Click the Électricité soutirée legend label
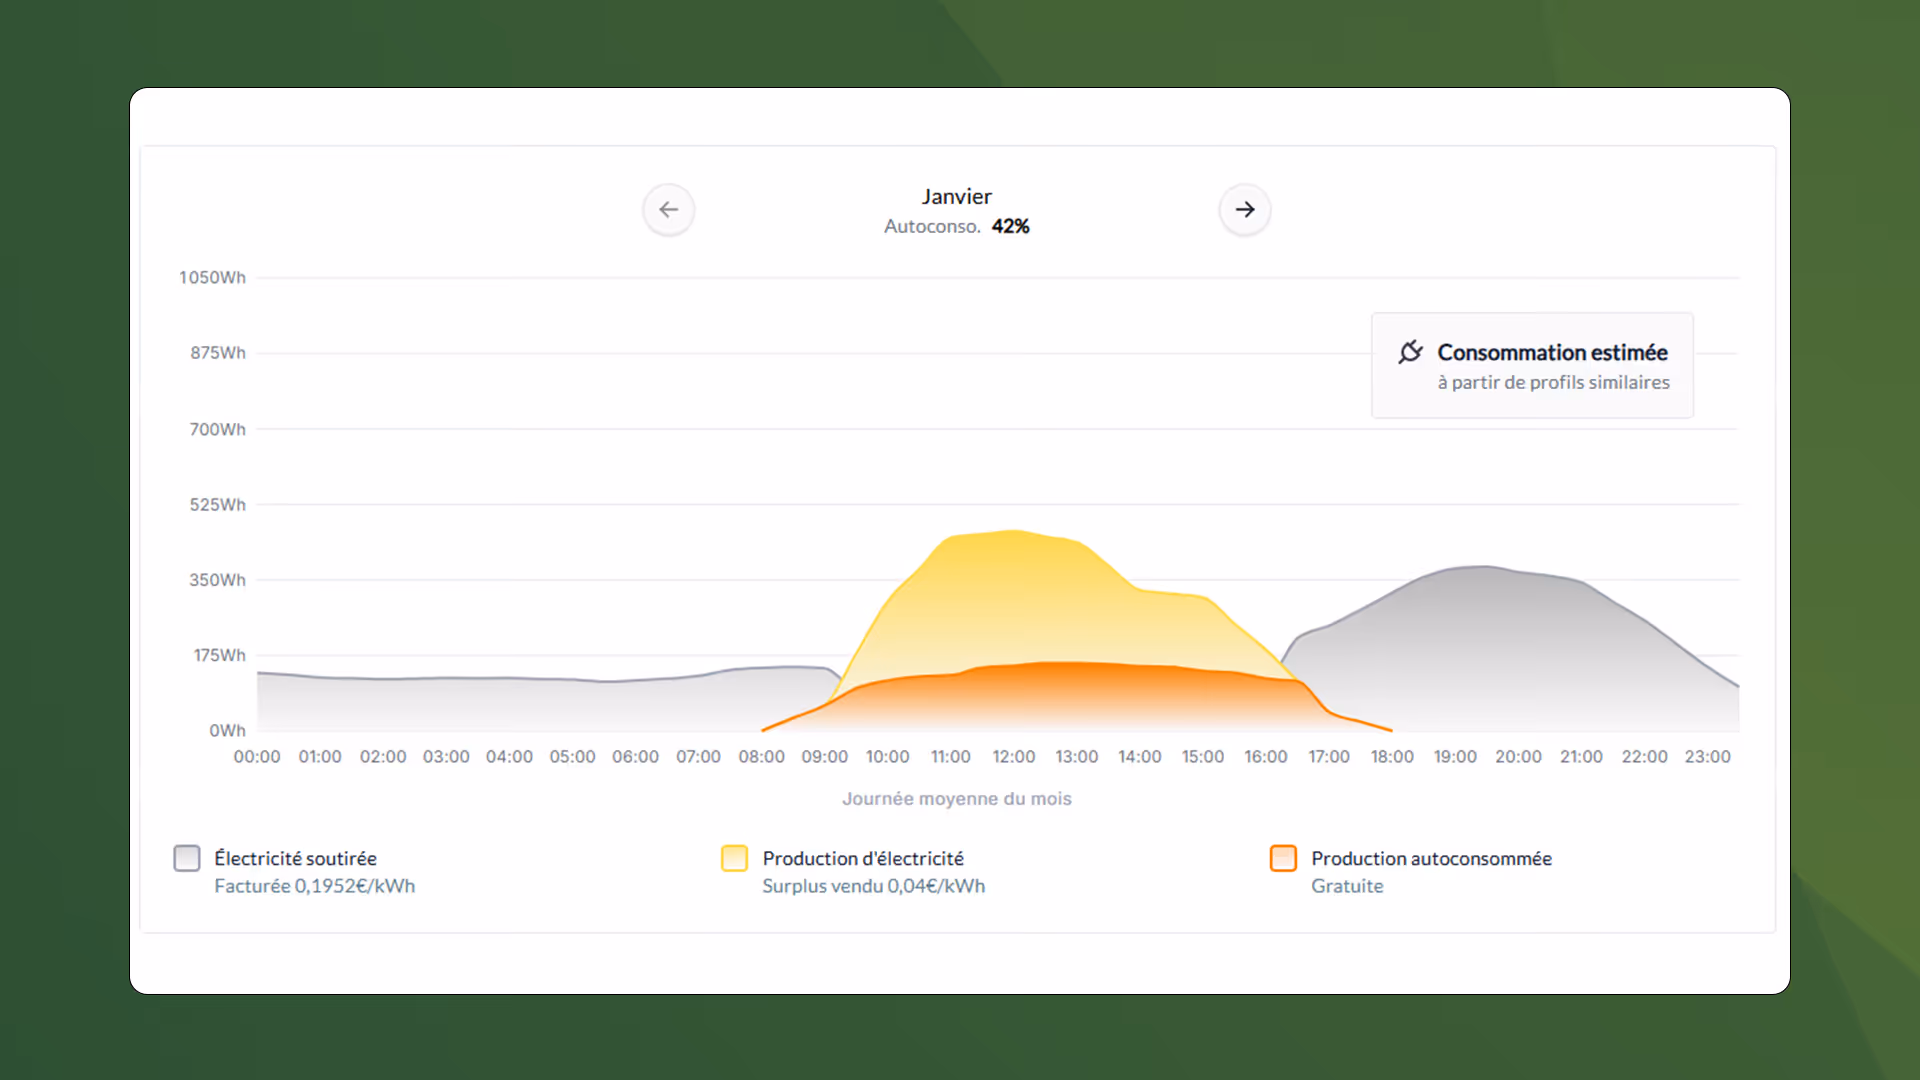The image size is (1920, 1080). [x=295, y=858]
